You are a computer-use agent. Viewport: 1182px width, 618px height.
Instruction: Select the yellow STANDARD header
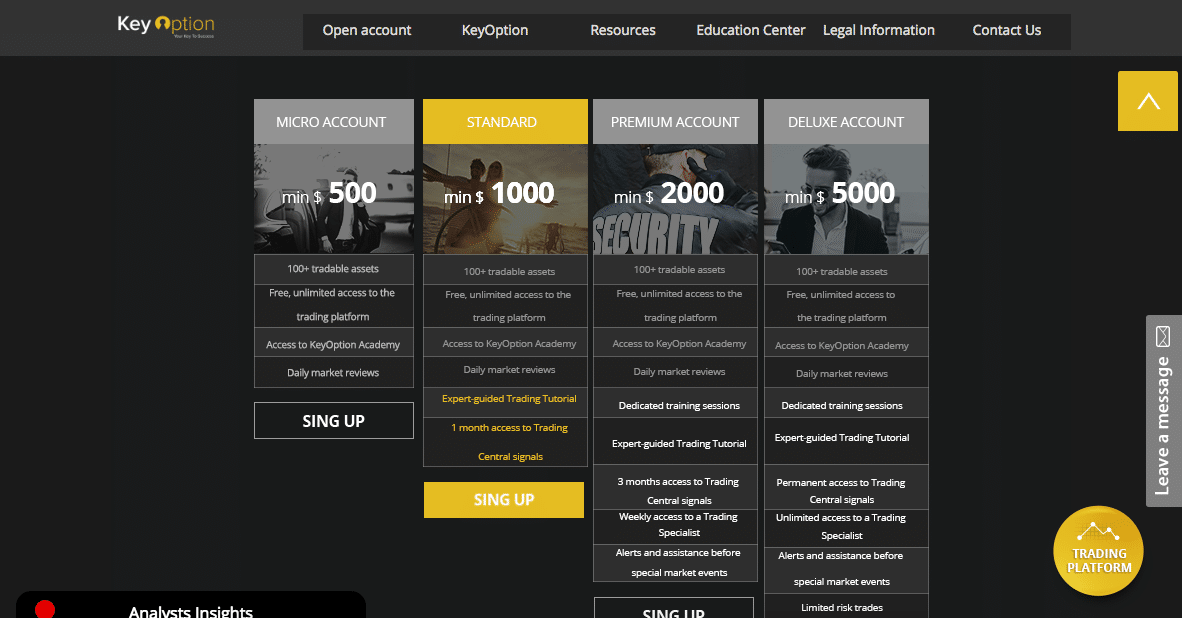[505, 121]
